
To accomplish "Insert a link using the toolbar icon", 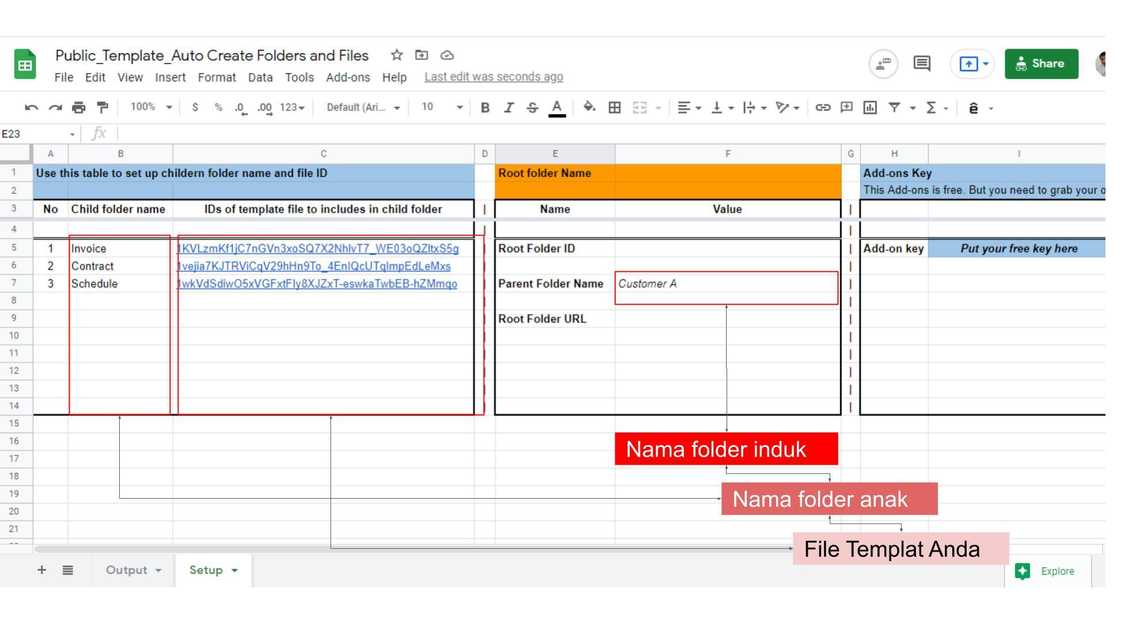I will click(822, 108).
